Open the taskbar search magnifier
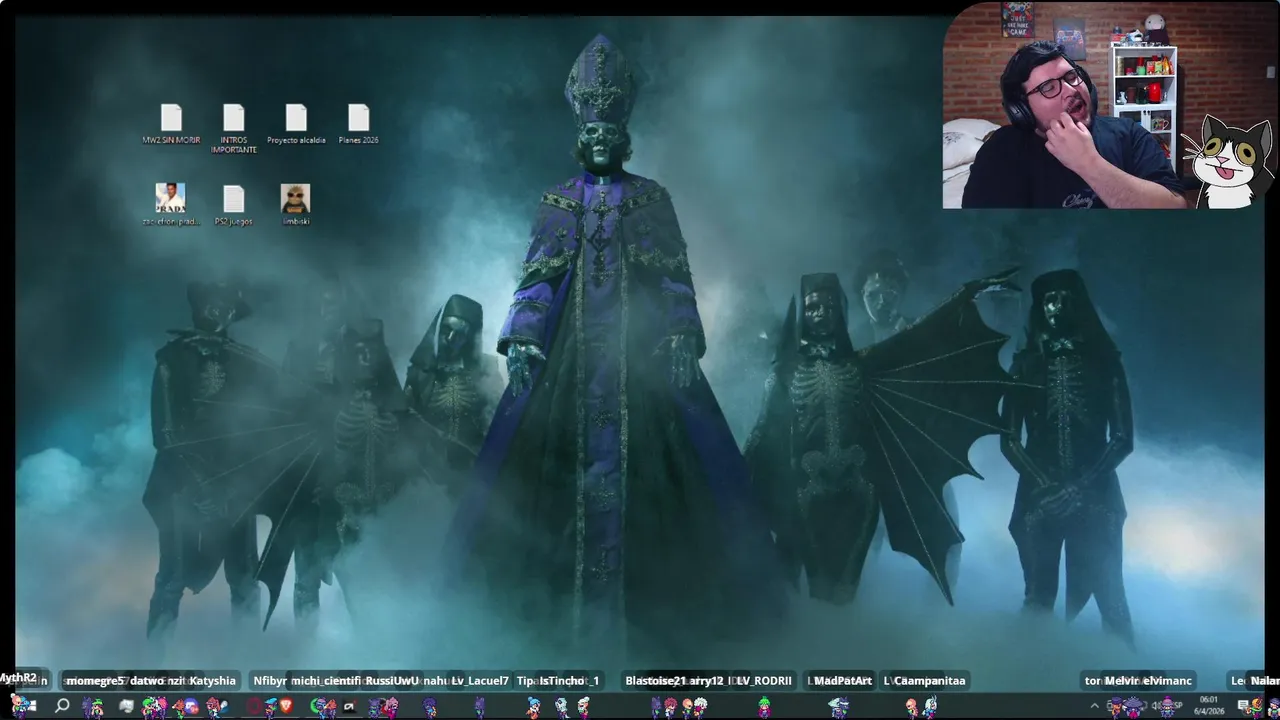Image resolution: width=1280 pixels, height=720 pixels. point(62,706)
